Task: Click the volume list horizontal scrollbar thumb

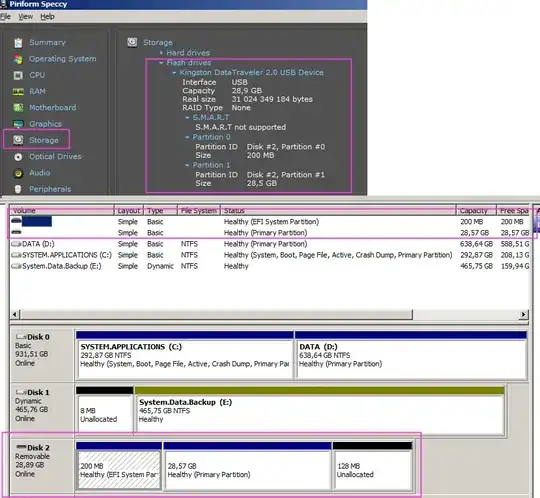Action: pyautogui.click(x=216, y=314)
